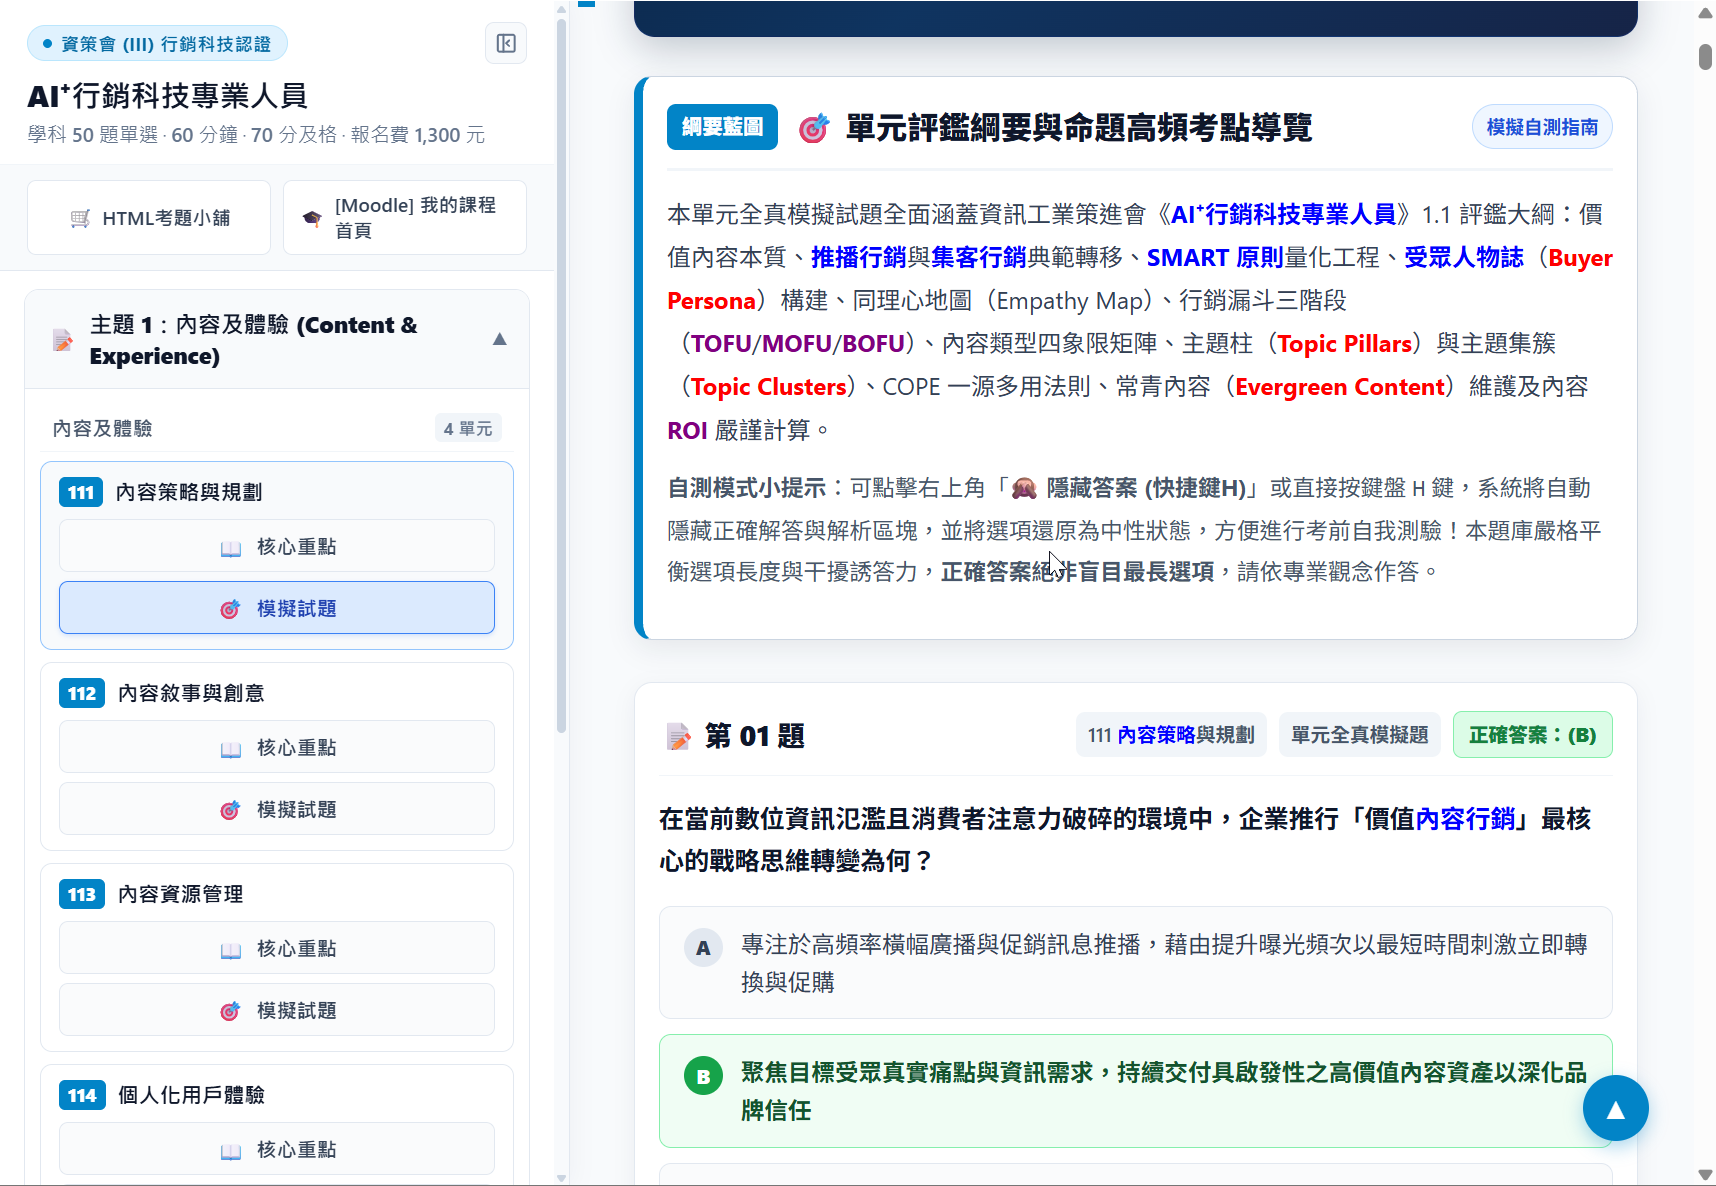This screenshot has height=1186, width=1716.
Task: Click the book icon in 112 核心重點 row
Action: point(231,749)
